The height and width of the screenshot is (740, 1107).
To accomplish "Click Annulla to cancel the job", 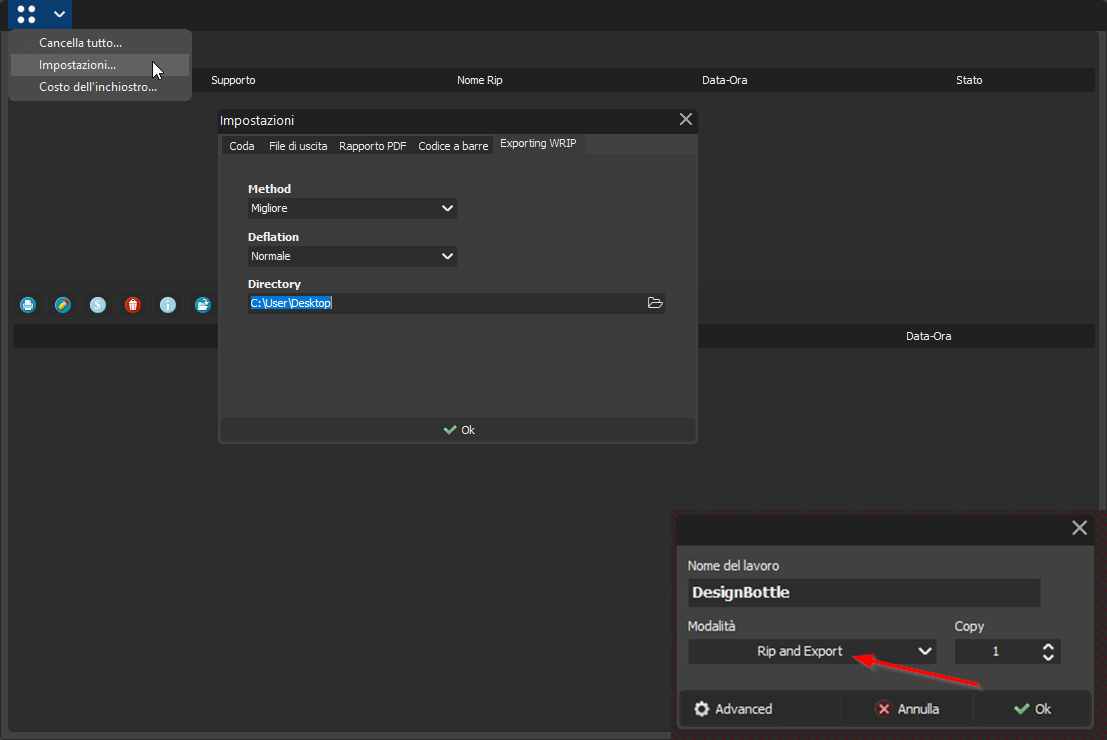I will click(x=907, y=708).
